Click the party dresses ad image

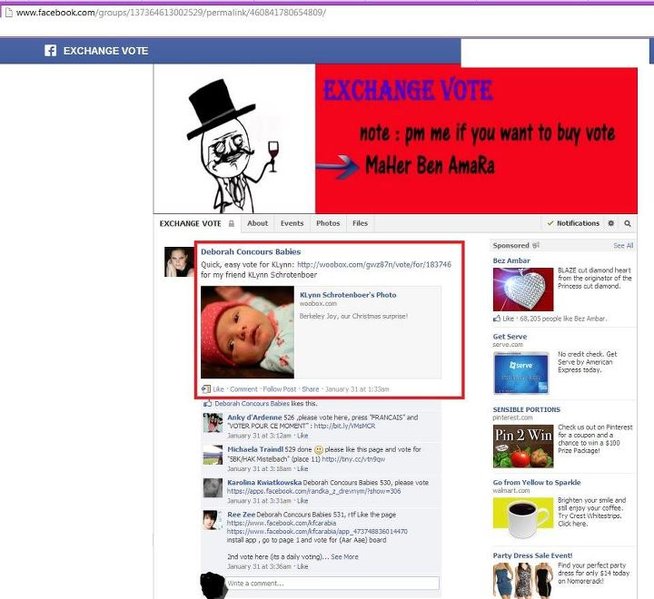pos(523,580)
